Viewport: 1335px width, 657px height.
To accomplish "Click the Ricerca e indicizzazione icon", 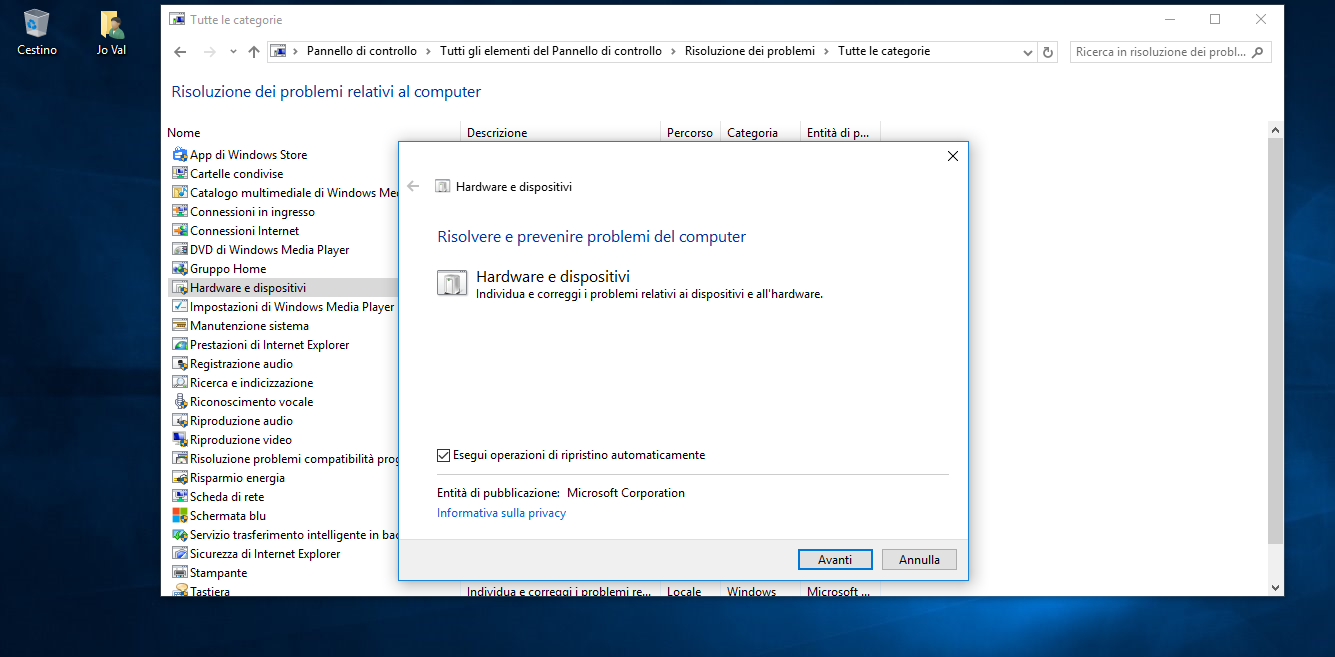I will 180,383.
